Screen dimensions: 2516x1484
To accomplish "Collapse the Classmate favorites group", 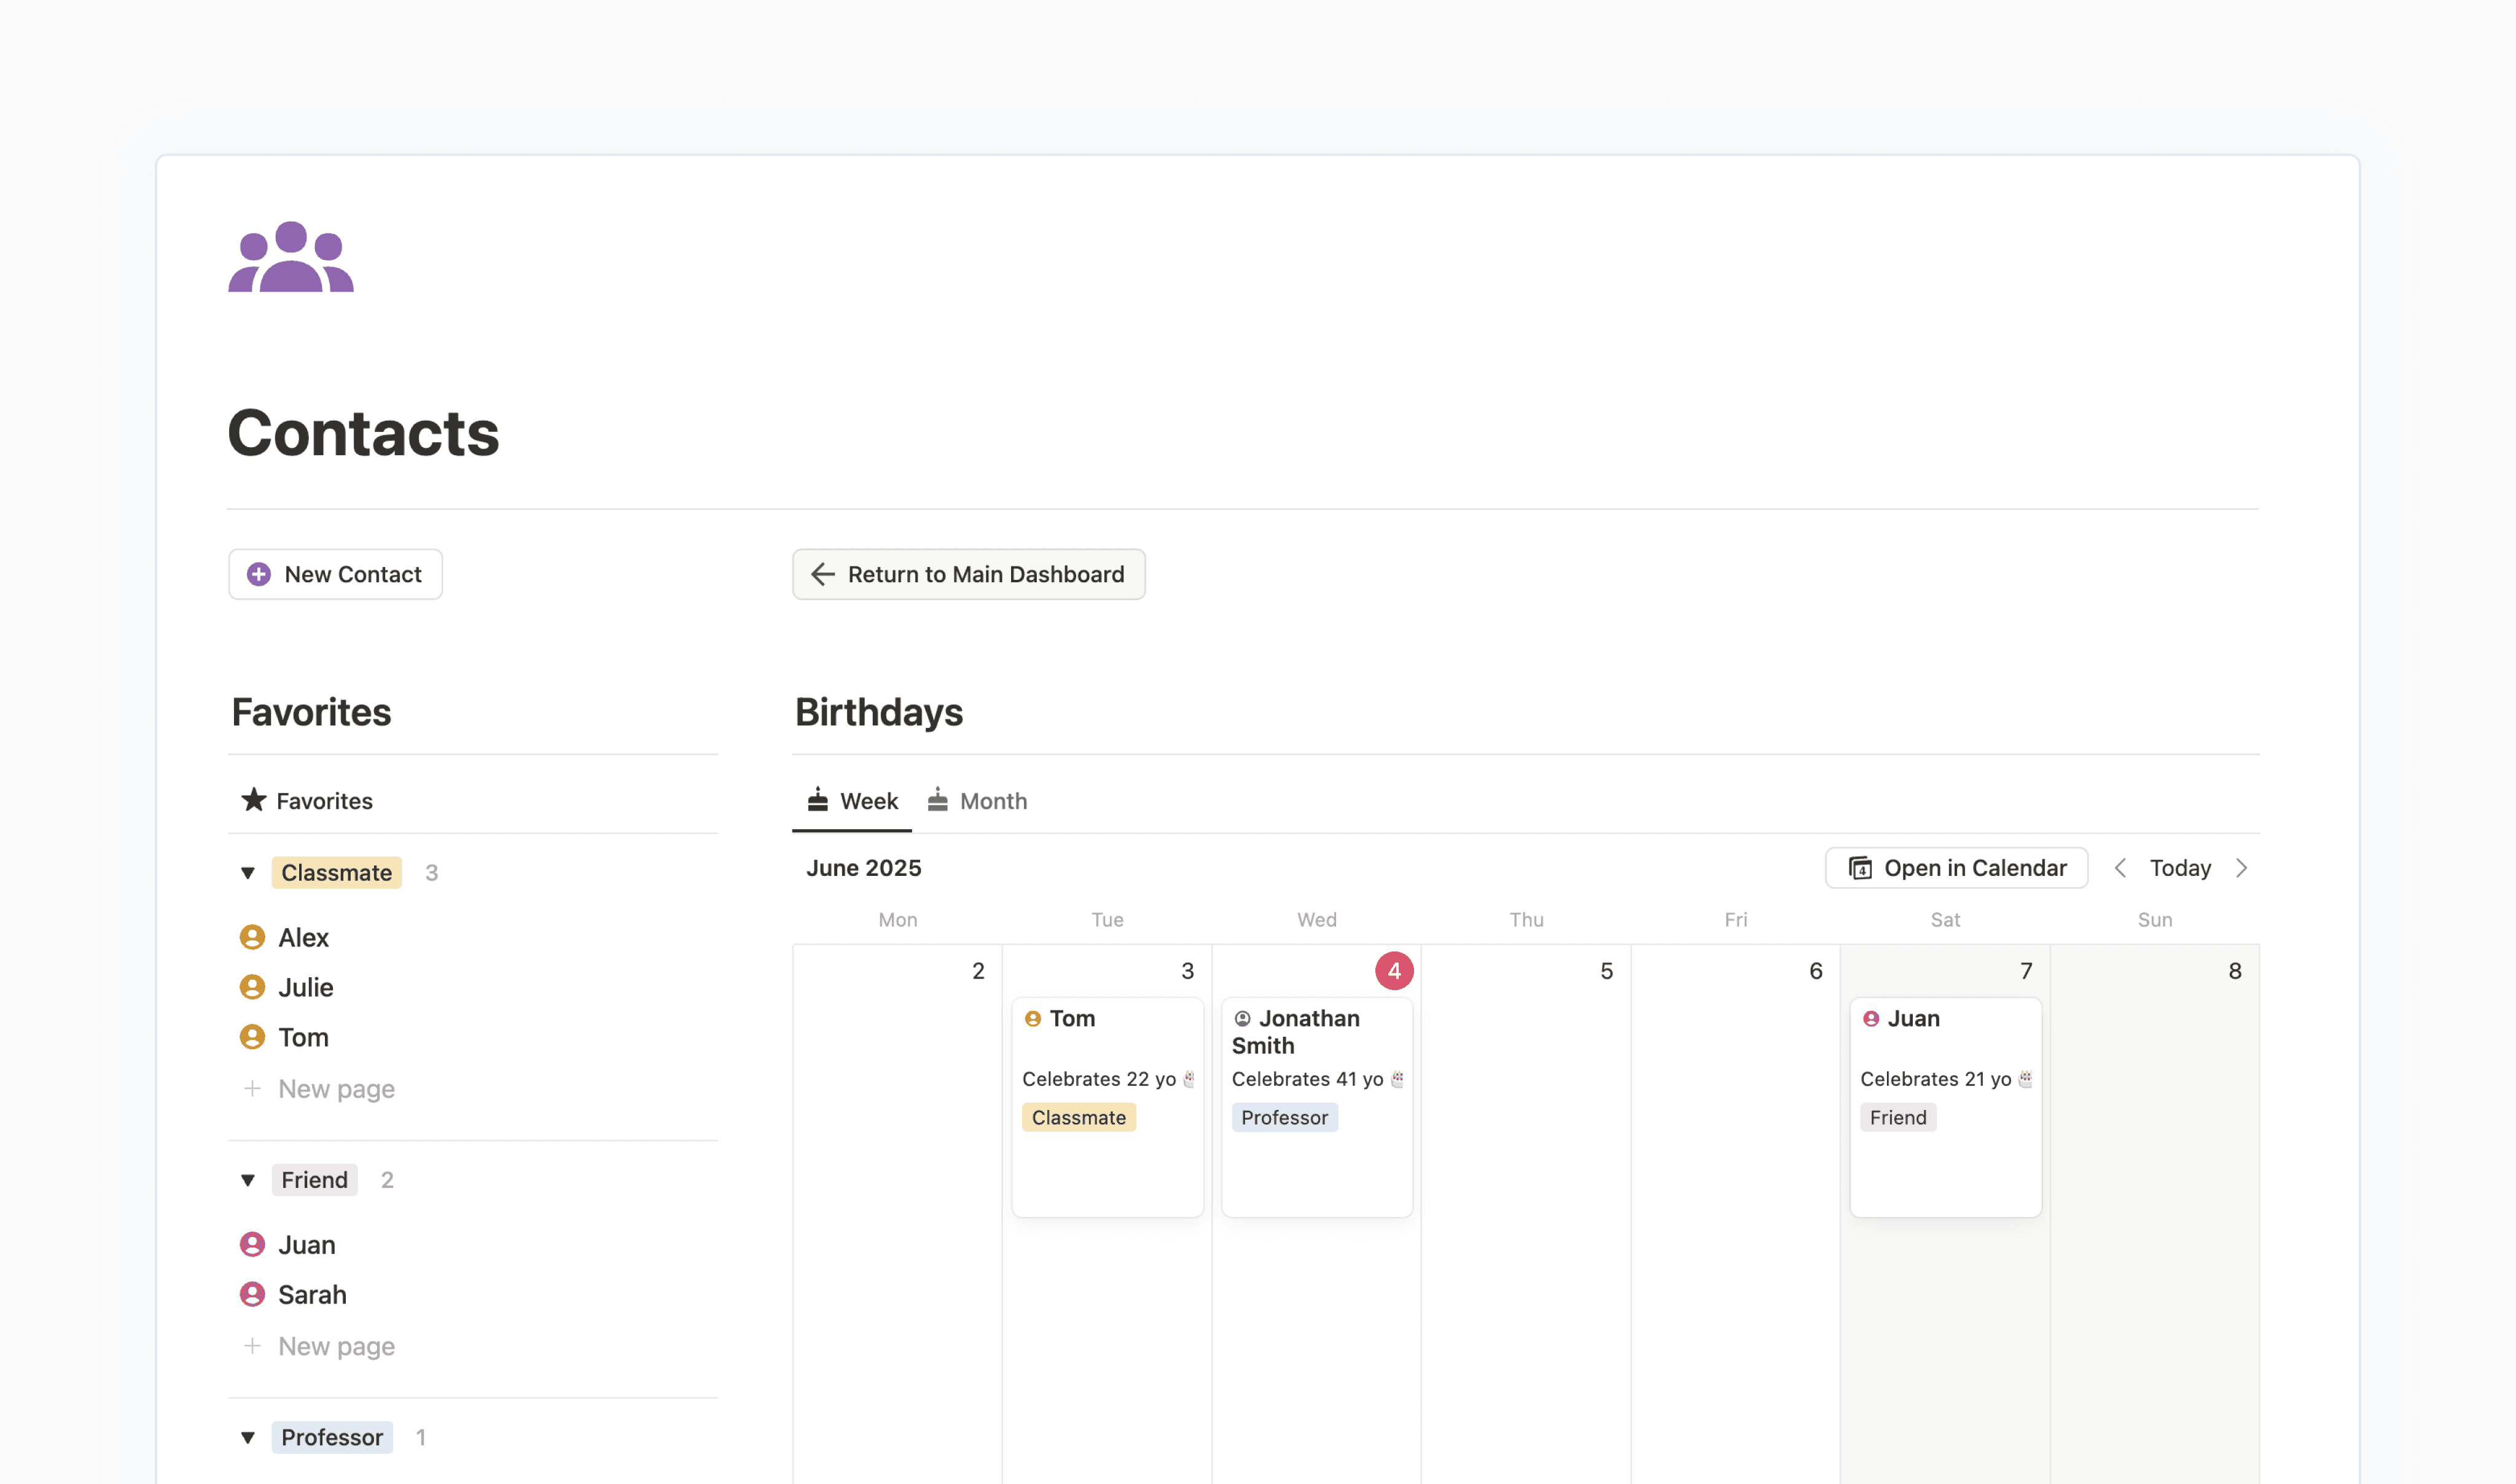I will 248,872.
